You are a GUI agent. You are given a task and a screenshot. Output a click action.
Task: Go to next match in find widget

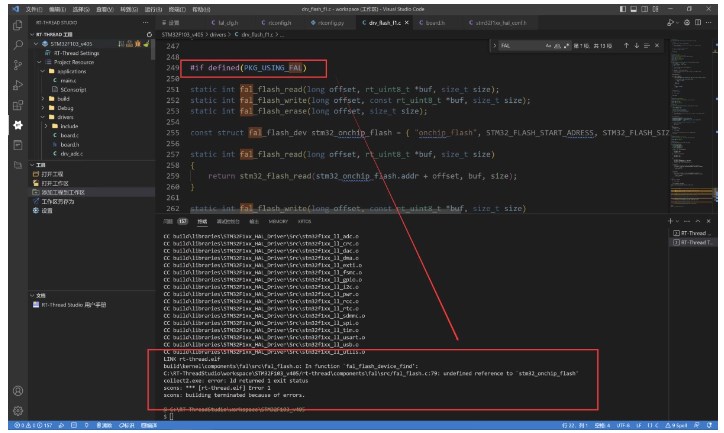639,46
